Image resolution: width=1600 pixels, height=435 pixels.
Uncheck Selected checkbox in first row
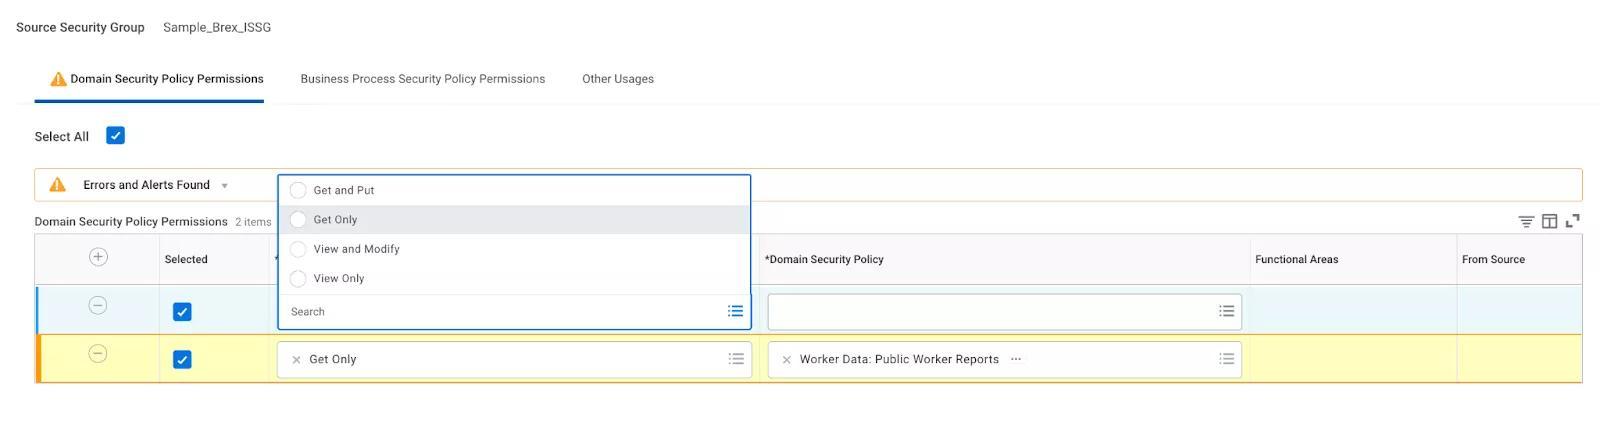pos(182,312)
